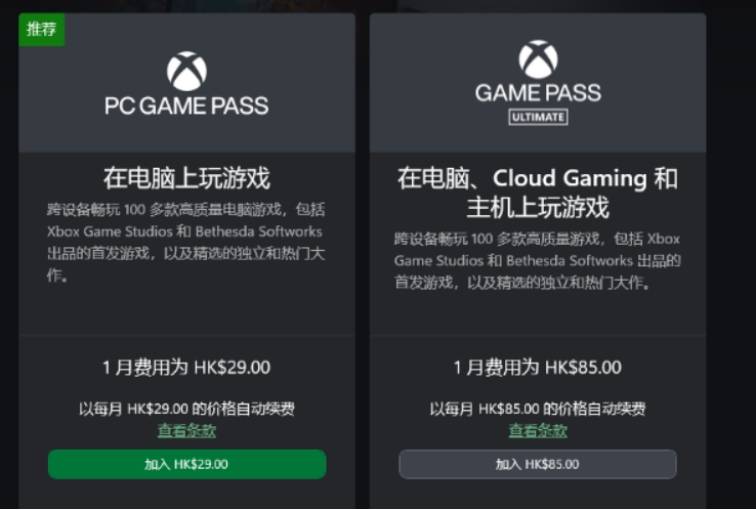Click the Game Pass Ultimate description paragraph
This screenshot has height=510, width=756.
538,261
